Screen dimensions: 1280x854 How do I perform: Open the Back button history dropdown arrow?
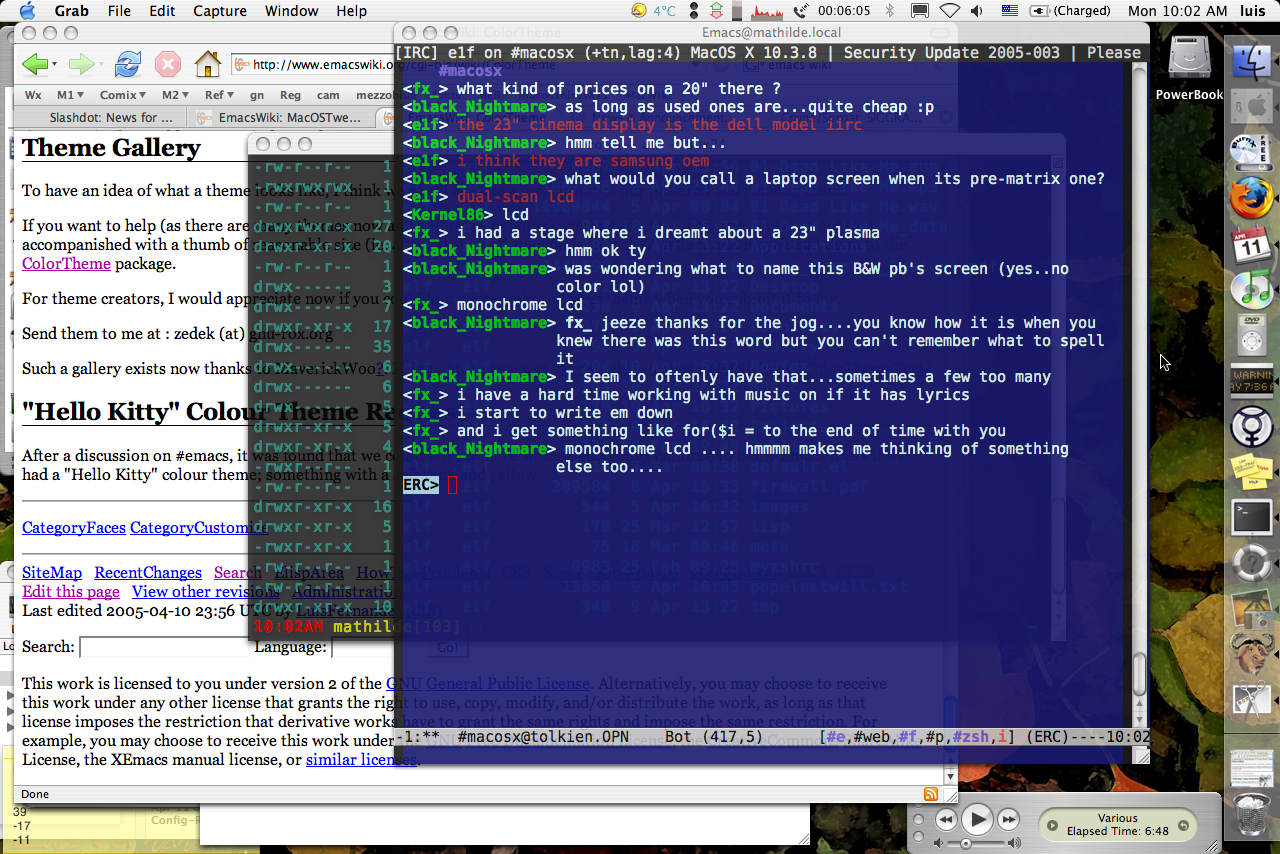coord(55,65)
